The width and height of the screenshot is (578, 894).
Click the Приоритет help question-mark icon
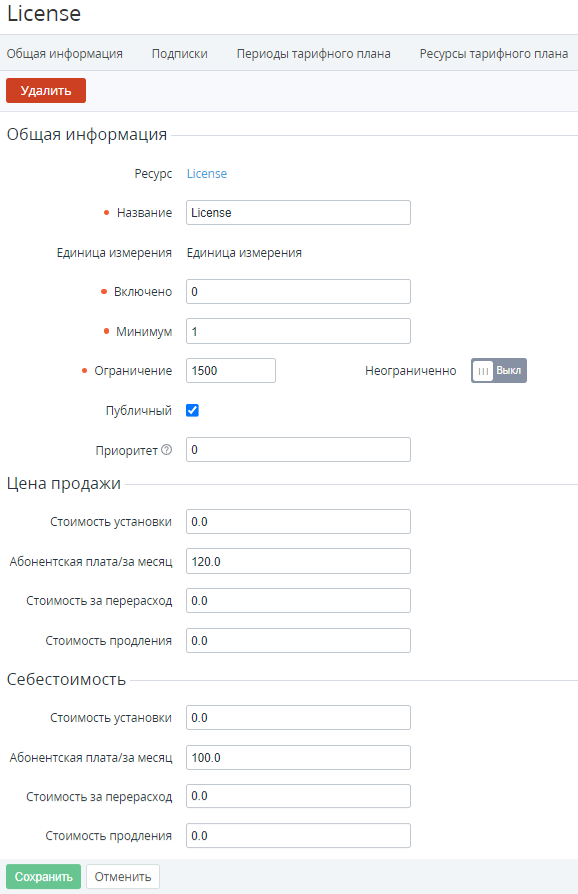click(166, 450)
